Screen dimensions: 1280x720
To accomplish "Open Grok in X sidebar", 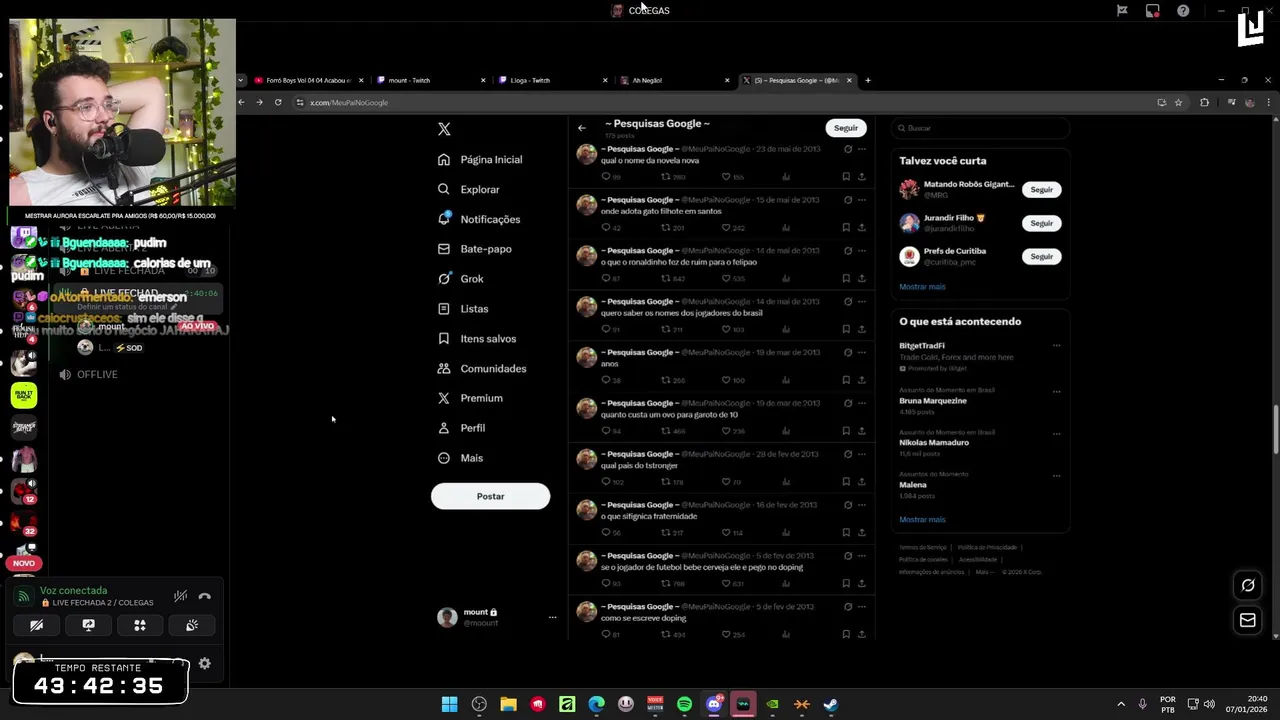I will pos(460,279).
